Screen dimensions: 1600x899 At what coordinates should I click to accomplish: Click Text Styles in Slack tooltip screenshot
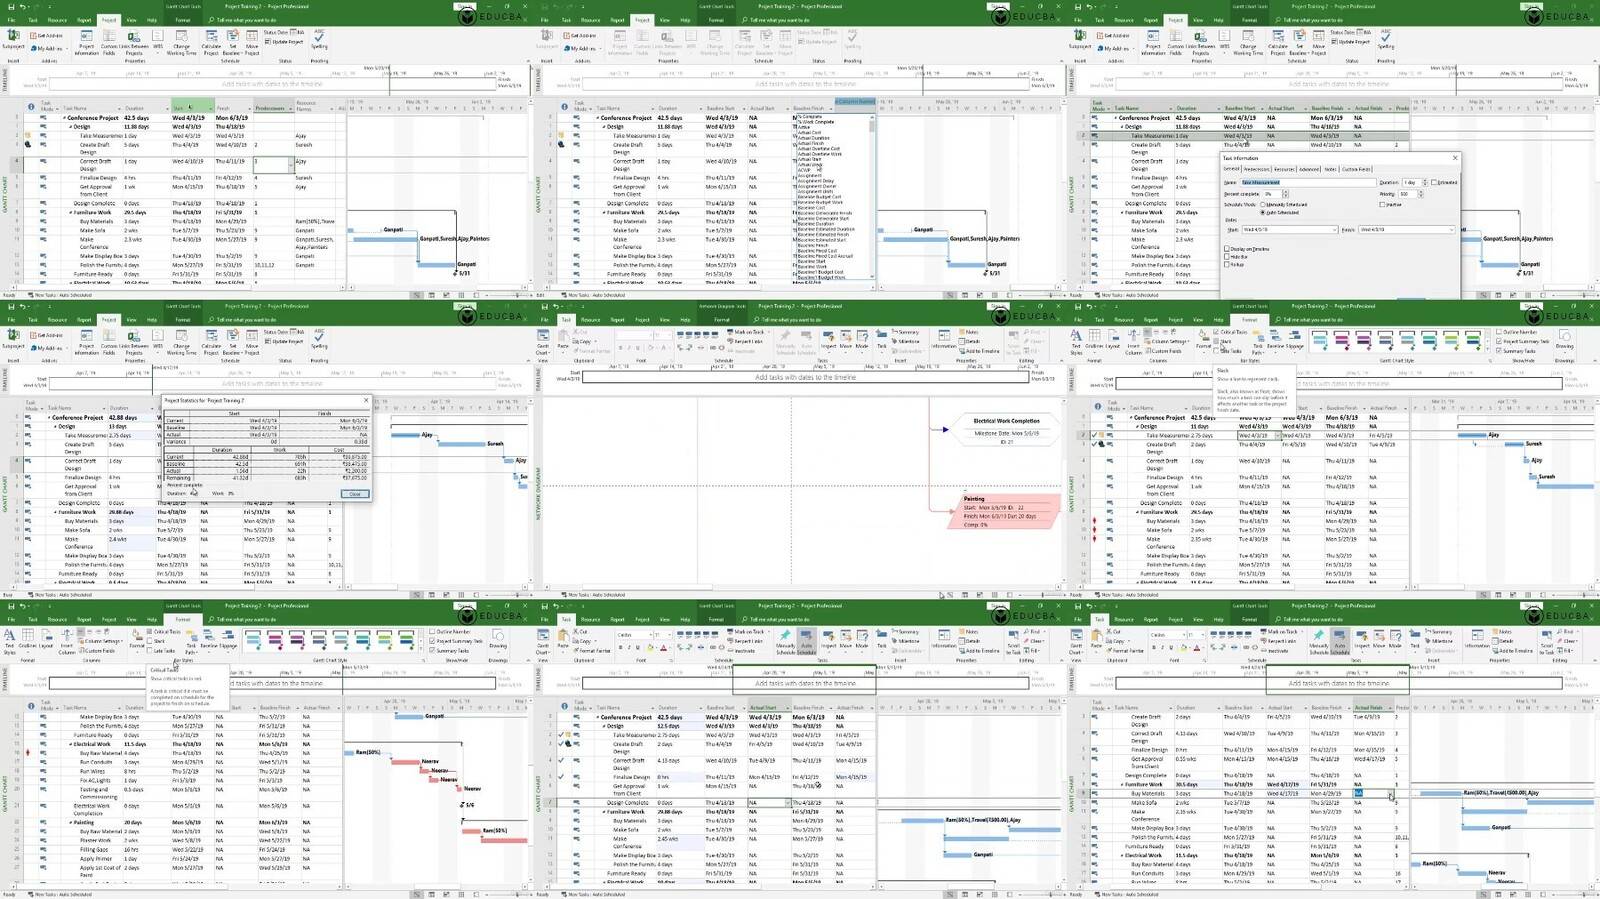pyautogui.click(x=1076, y=342)
